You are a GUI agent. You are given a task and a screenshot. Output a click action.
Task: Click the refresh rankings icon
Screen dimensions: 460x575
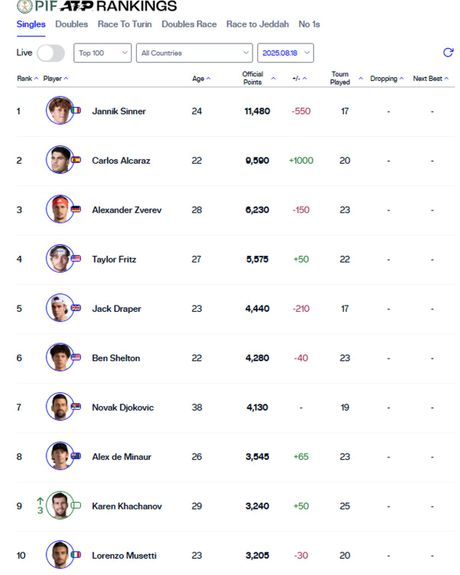[x=448, y=52]
